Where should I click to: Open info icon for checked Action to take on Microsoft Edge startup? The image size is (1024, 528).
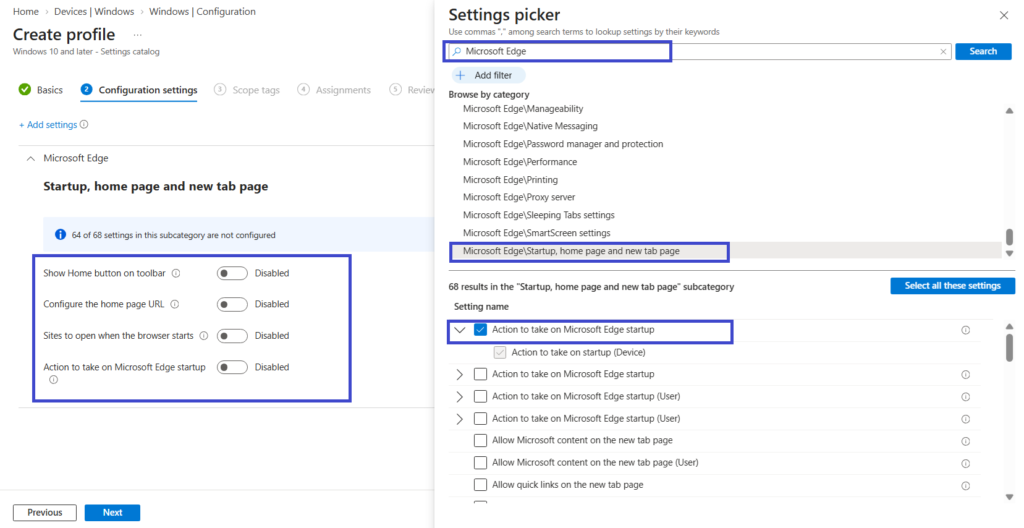965,330
